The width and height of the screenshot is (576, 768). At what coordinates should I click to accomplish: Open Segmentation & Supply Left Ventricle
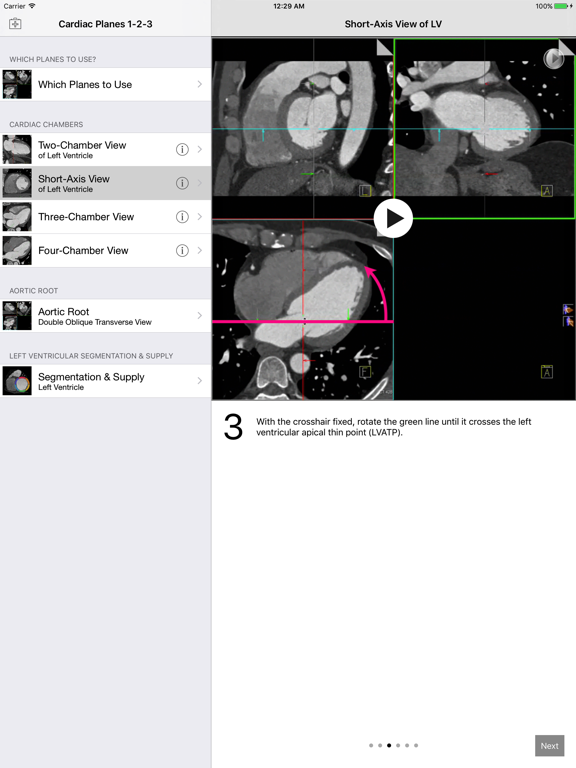105,381
